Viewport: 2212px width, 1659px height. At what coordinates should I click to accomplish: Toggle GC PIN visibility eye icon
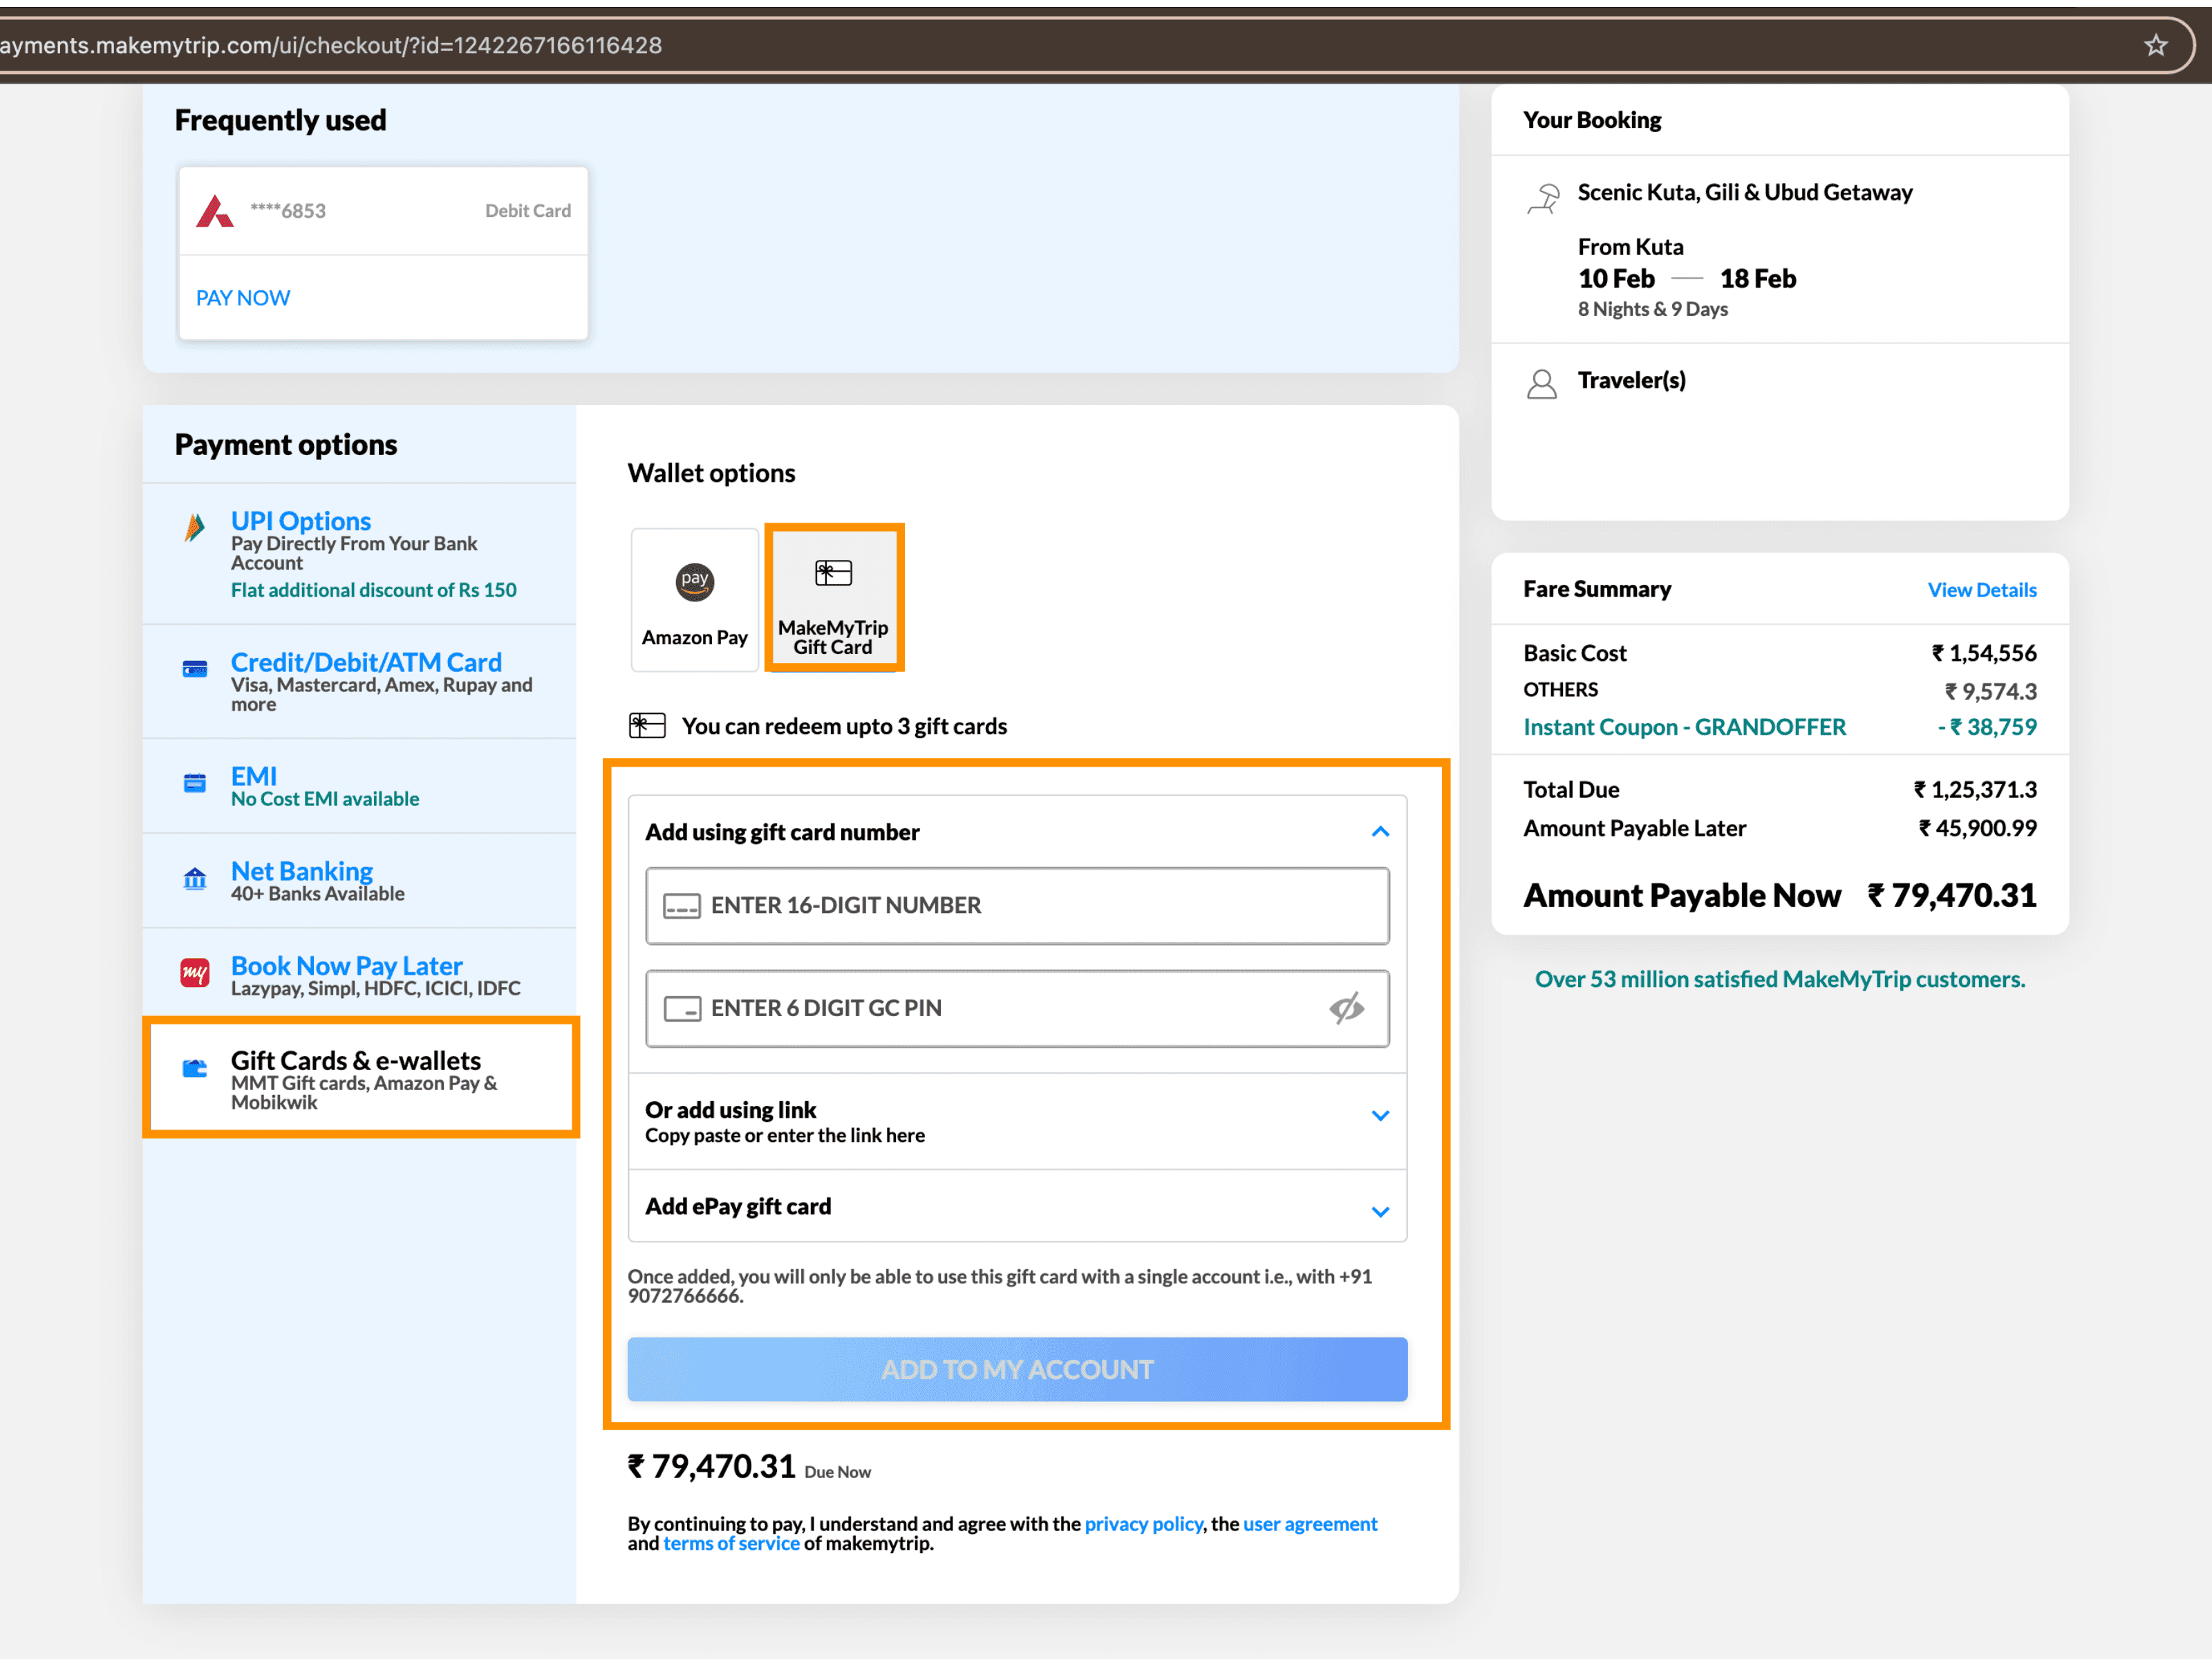coord(1346,1008)
